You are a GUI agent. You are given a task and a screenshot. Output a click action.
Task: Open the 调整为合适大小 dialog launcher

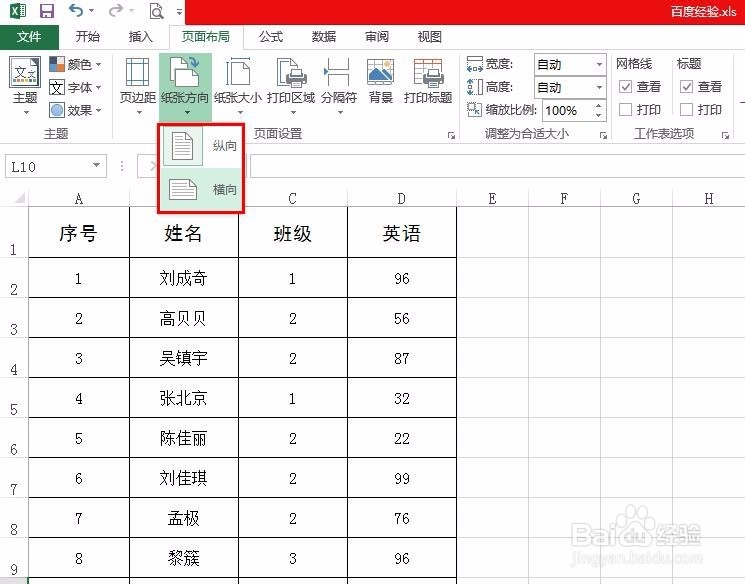pos(603,135)
